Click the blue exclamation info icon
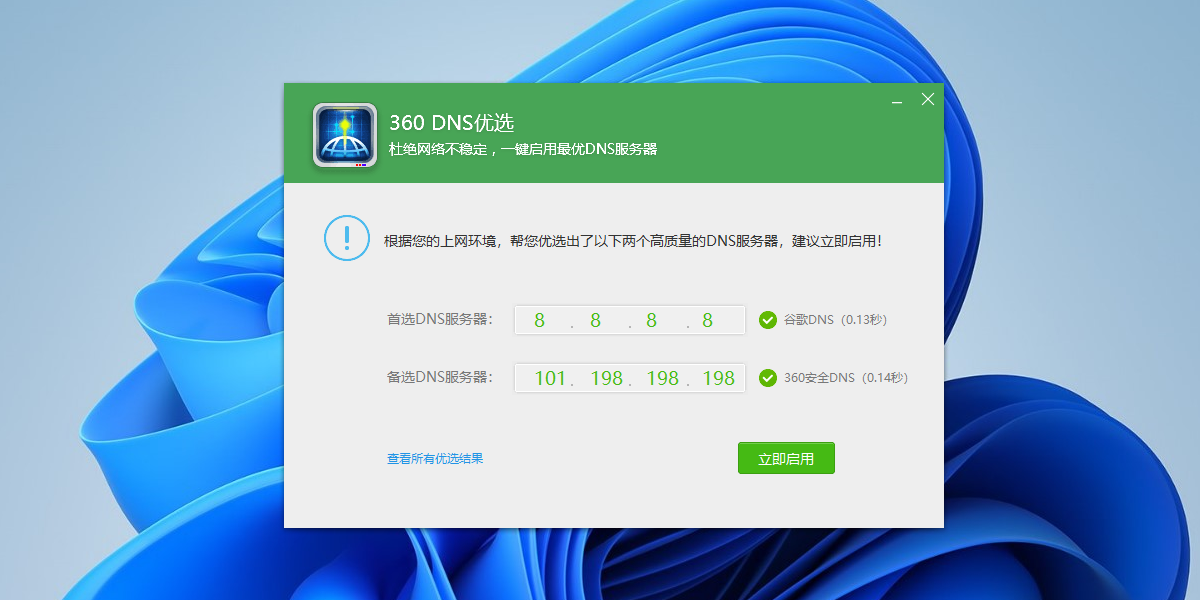 click(347, 238)
